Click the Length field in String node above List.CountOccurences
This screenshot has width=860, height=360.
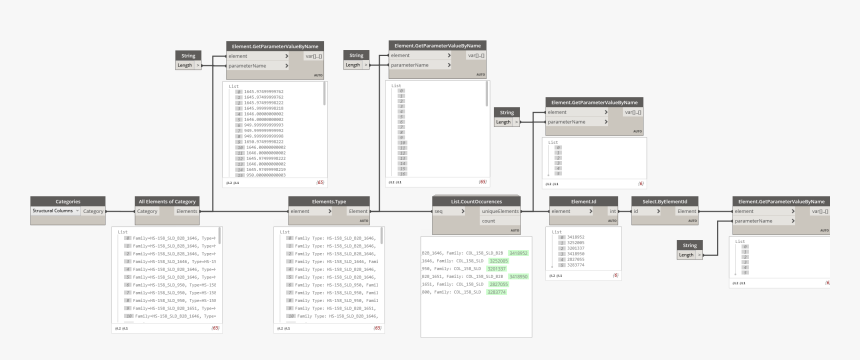pyautogui.click(x=503, y=122)
